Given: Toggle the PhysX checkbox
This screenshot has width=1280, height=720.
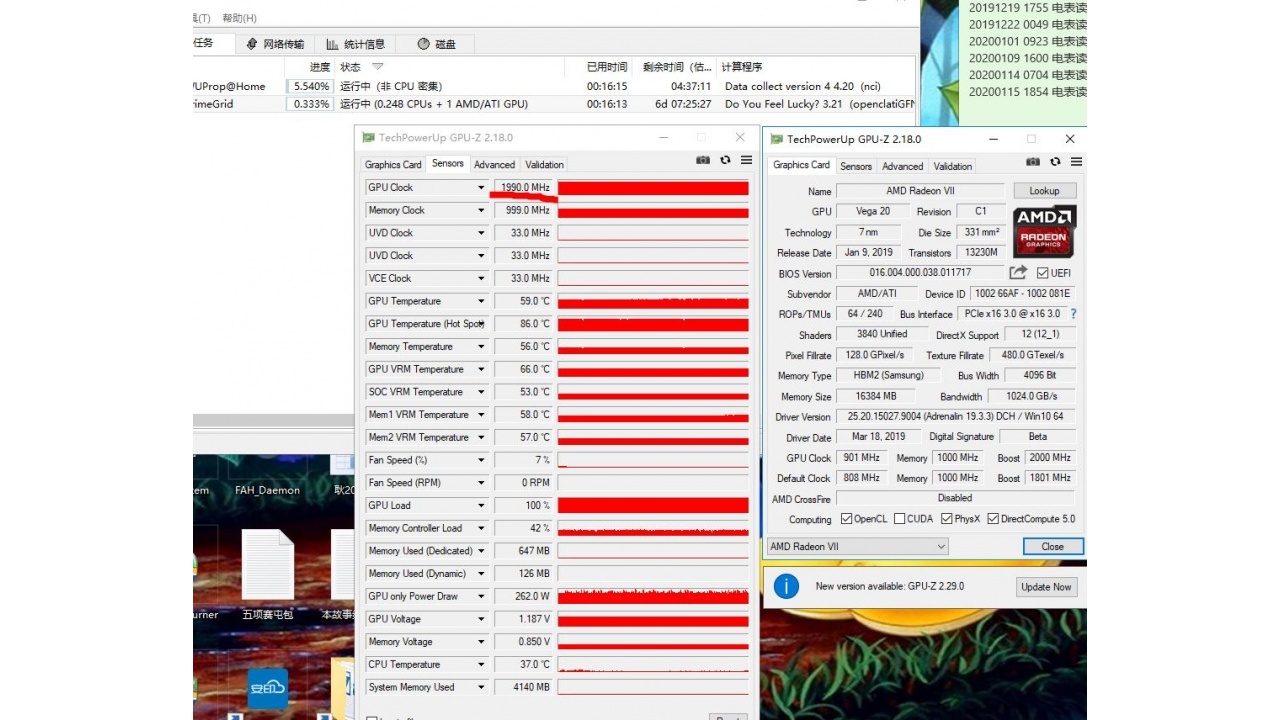Looking at the screenshot, I should click(x=946, y=519).
